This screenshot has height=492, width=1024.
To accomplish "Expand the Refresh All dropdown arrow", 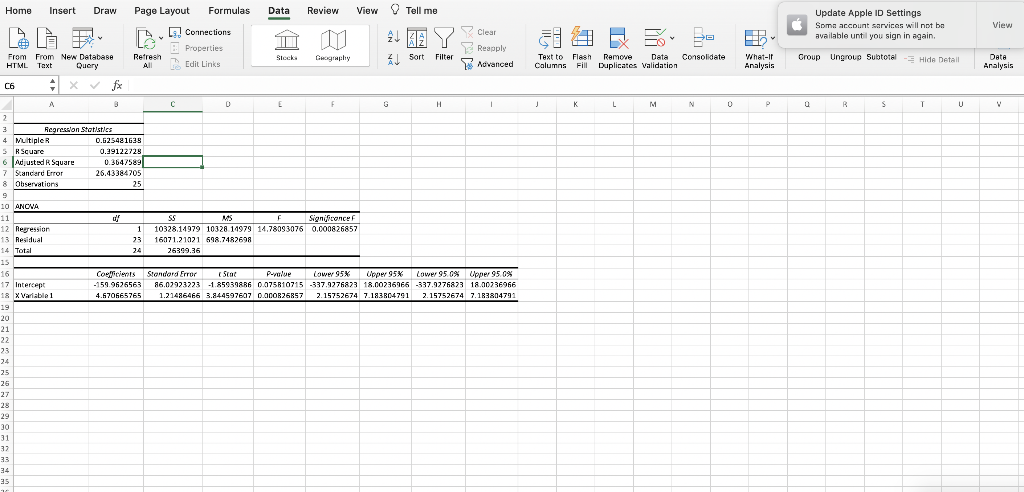I will pos(161,38).
